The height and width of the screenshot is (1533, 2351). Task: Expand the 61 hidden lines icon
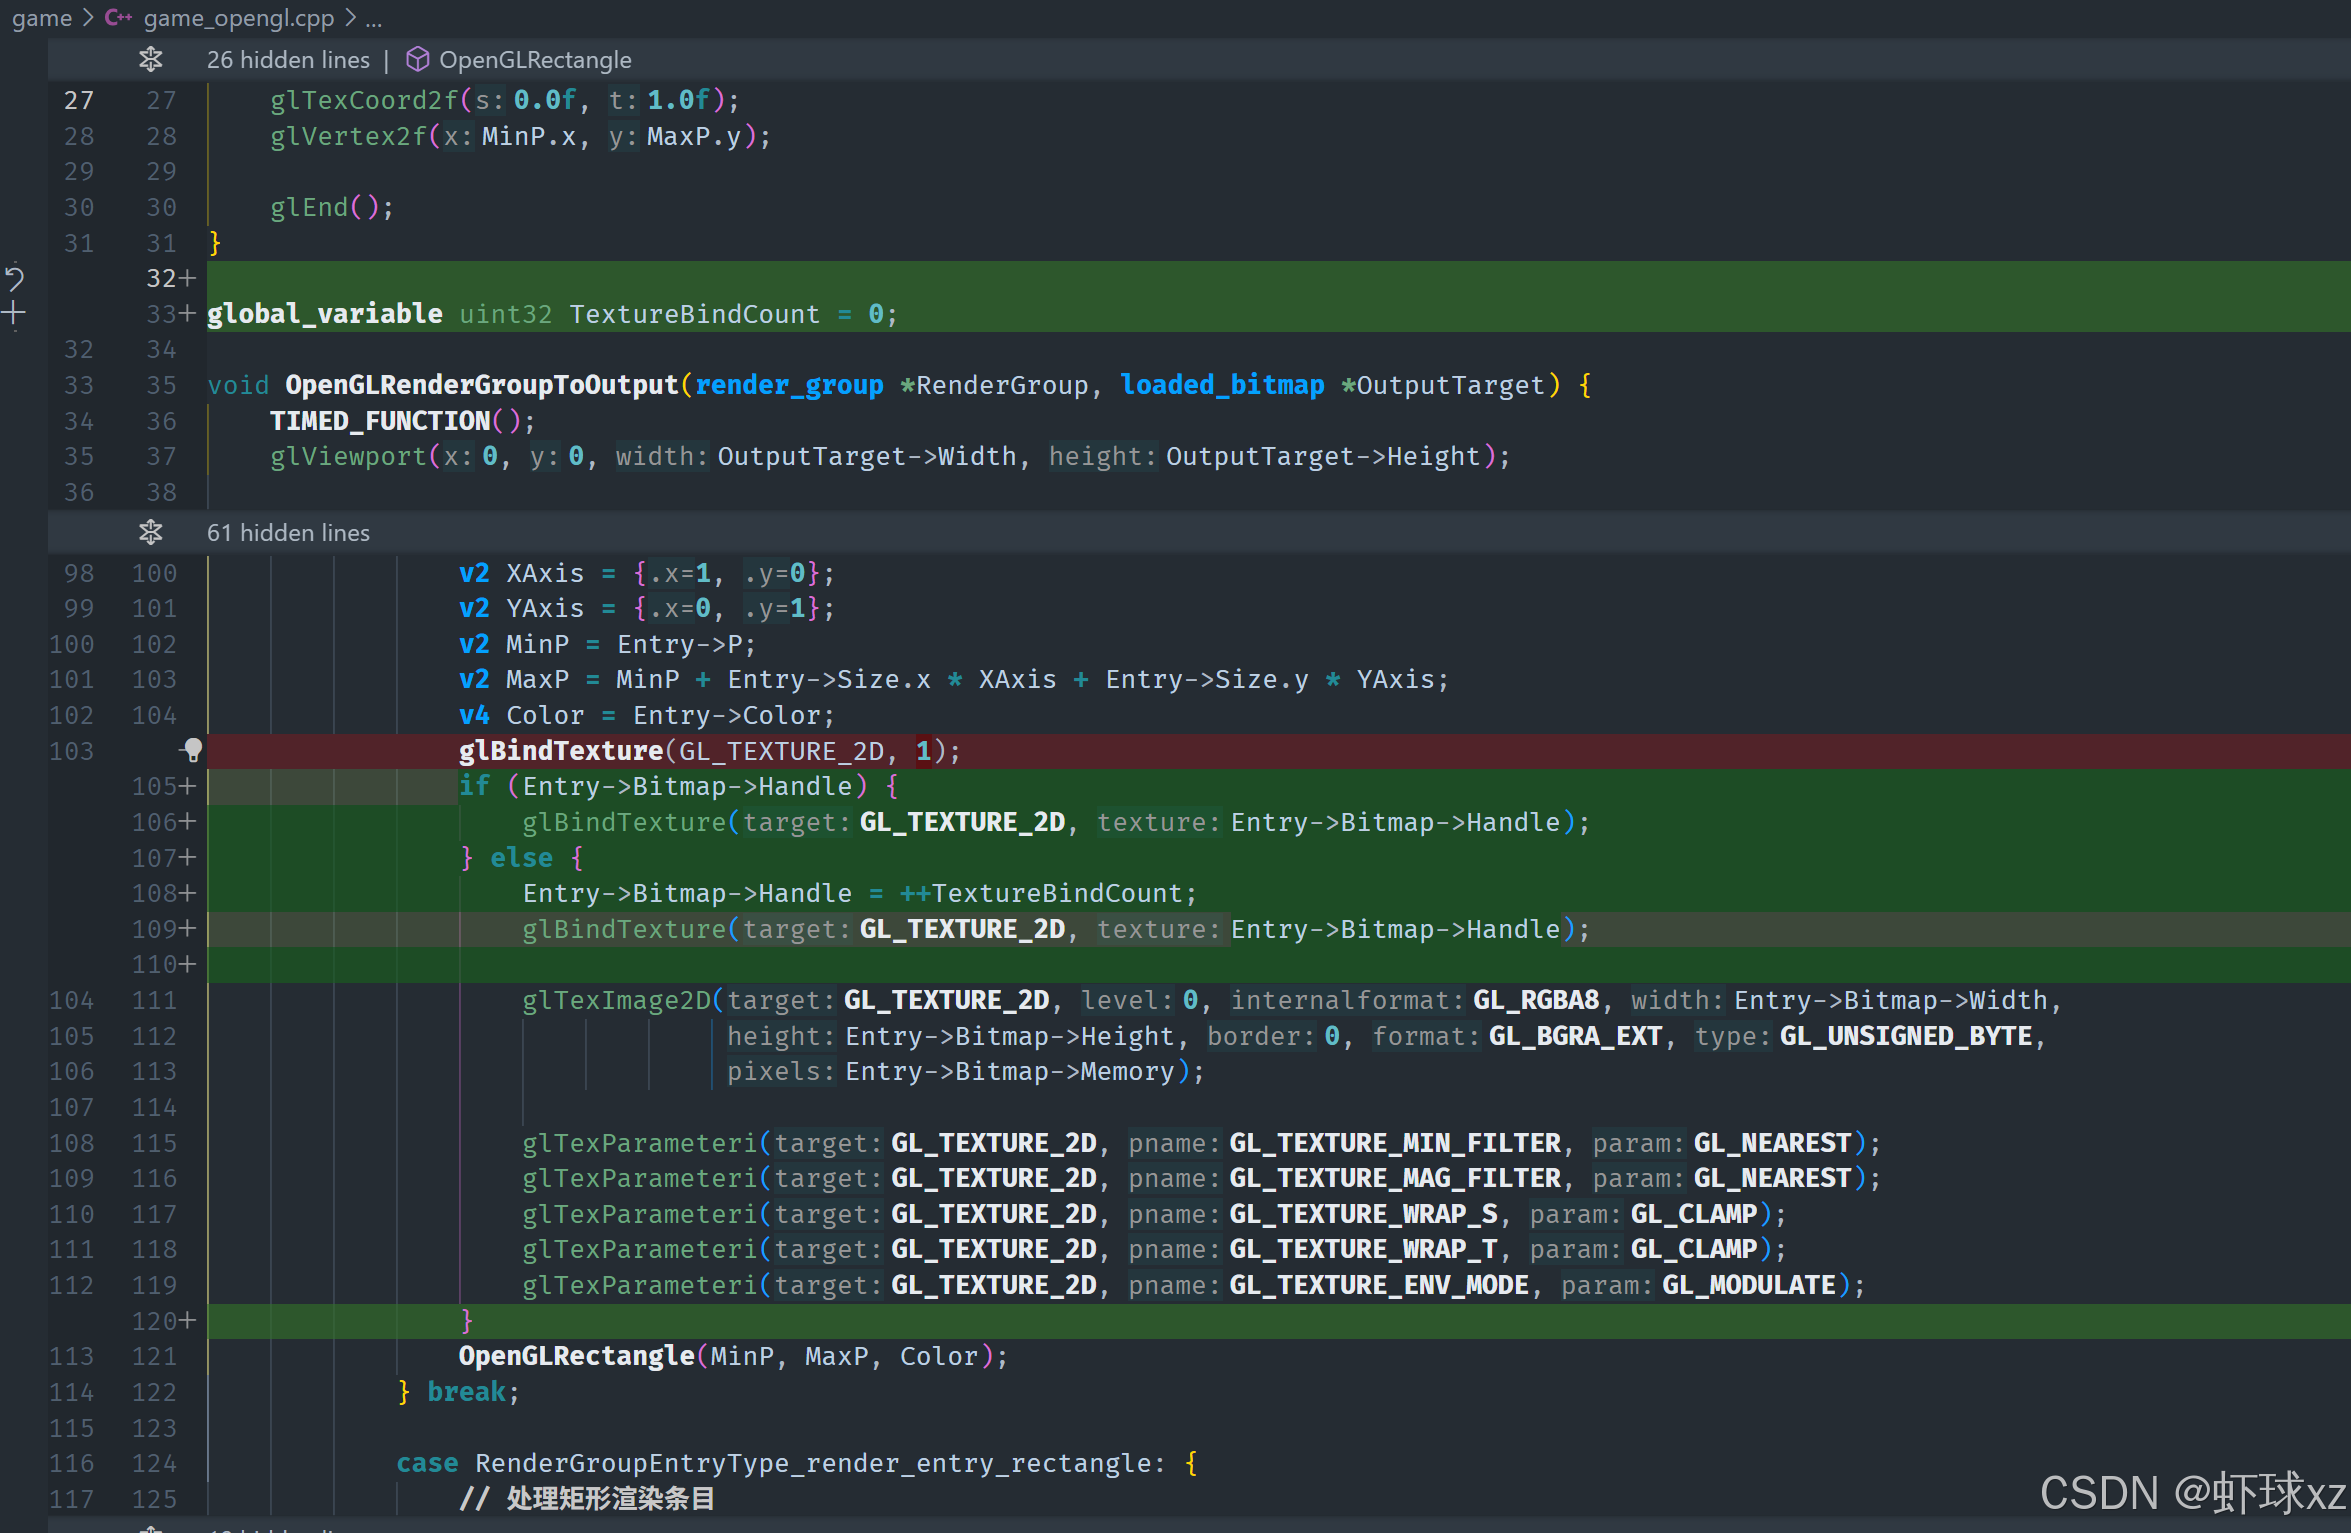tap(151, 532)
